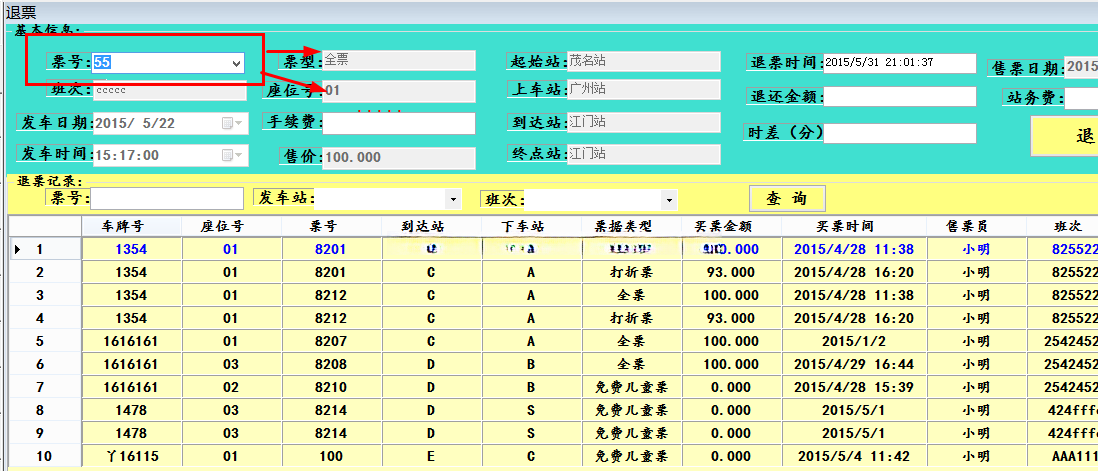Image resolution: width=1098 pixels, height=471 pixels.
Task: Click the 下车站 column header
Action: coord(531,226)
